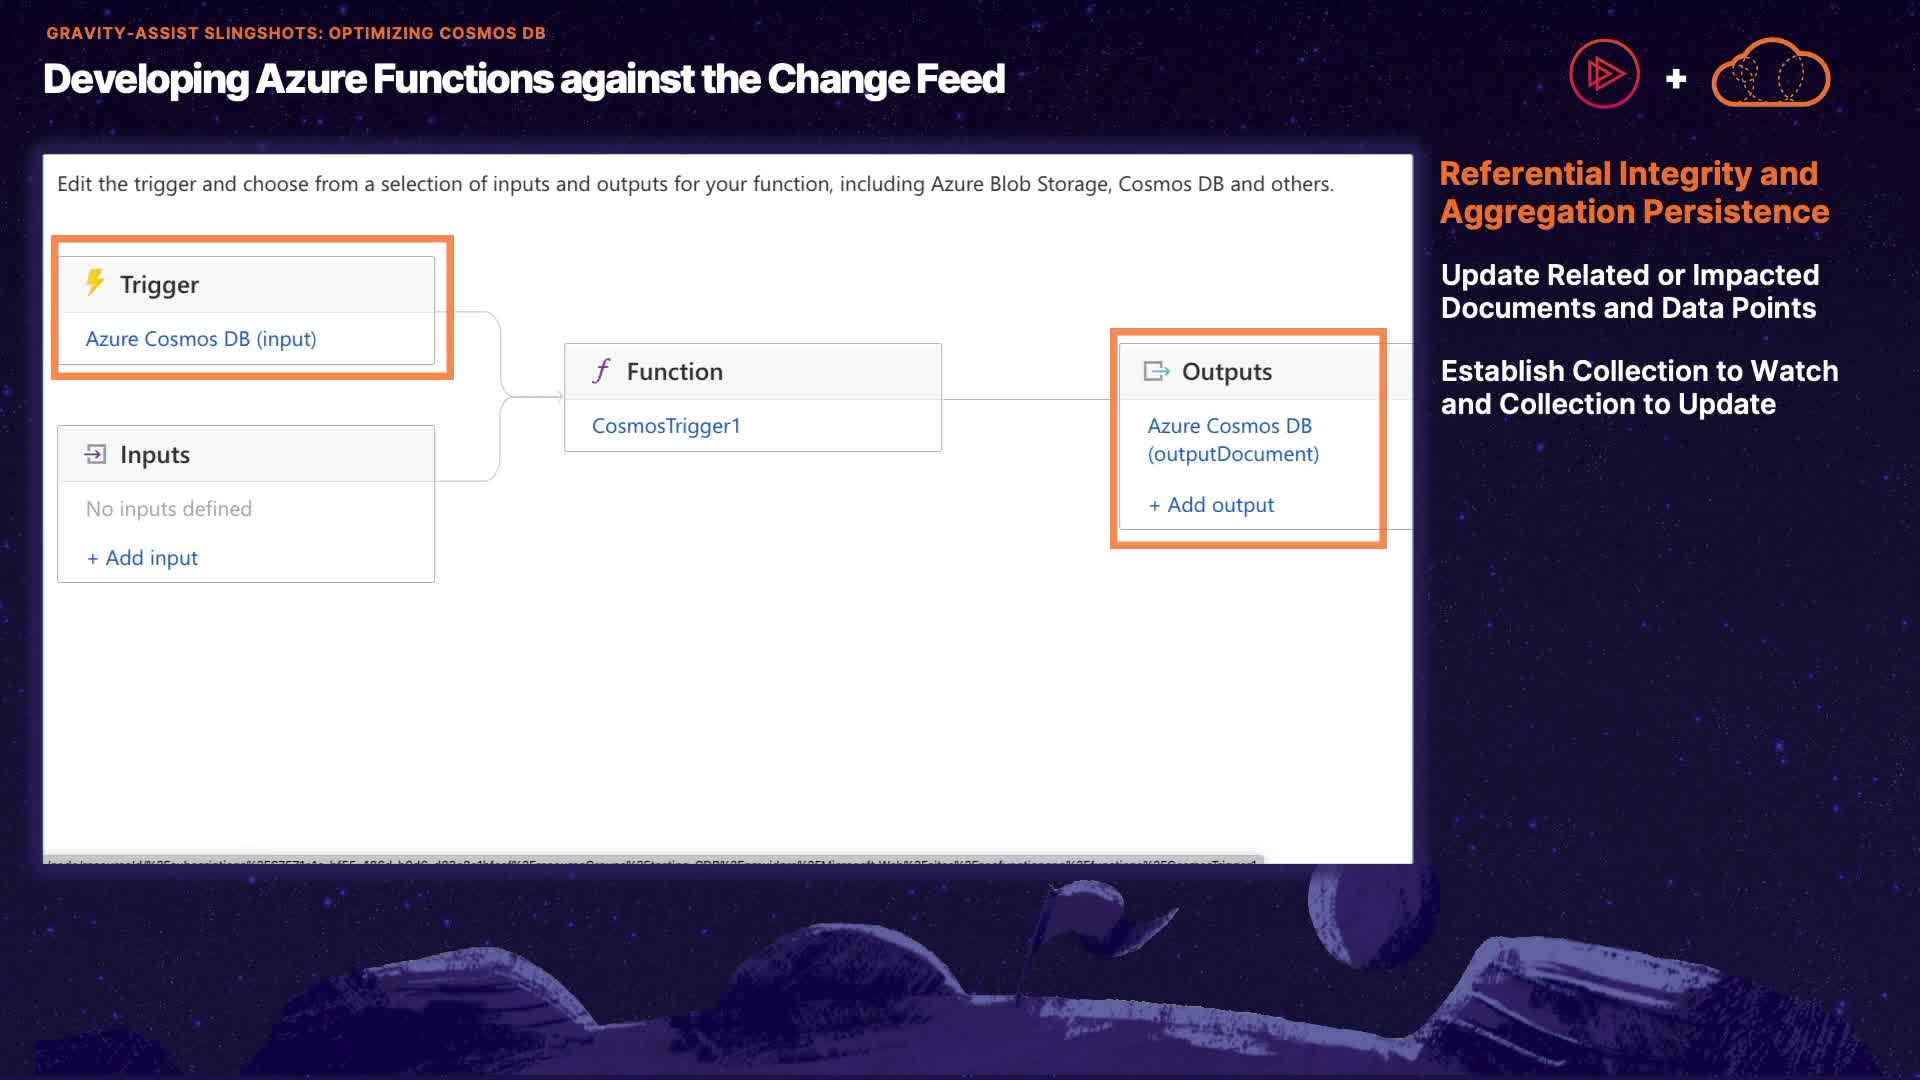This screenshot has width=1920, height=1080.
Task: Click the 'No inputs defined' text
Action: [169, 509]
